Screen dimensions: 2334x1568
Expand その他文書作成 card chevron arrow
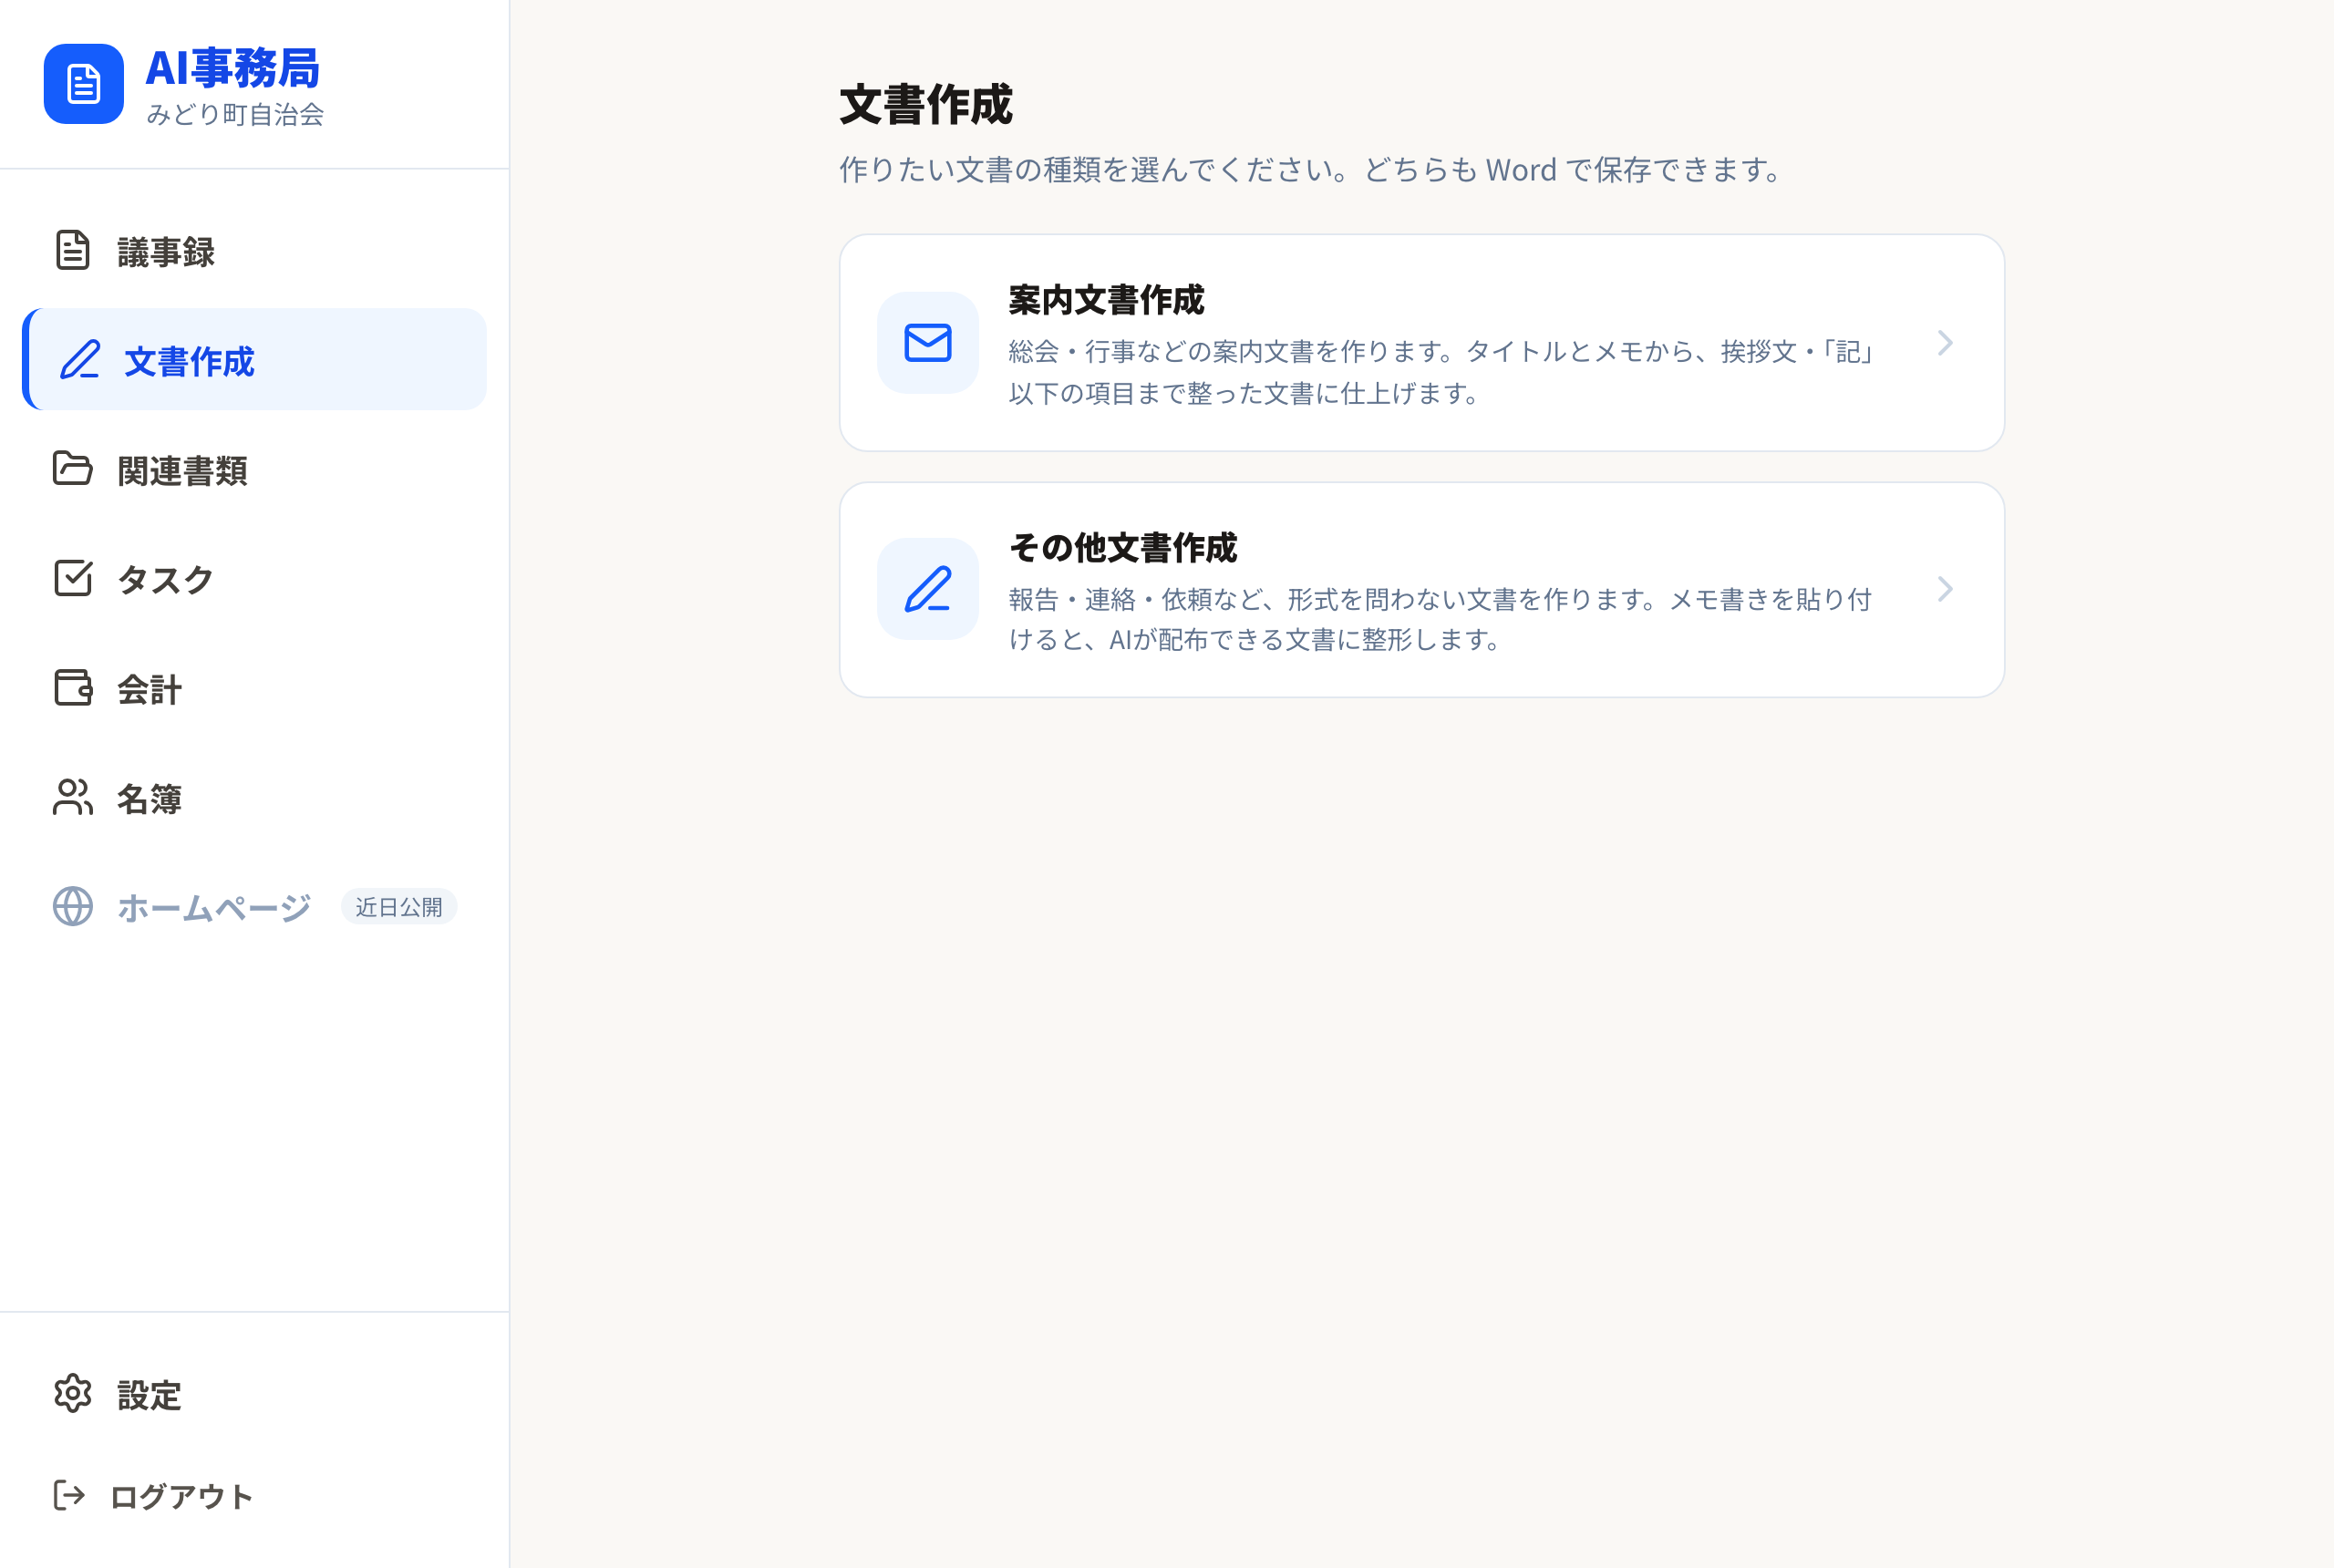1944,589
